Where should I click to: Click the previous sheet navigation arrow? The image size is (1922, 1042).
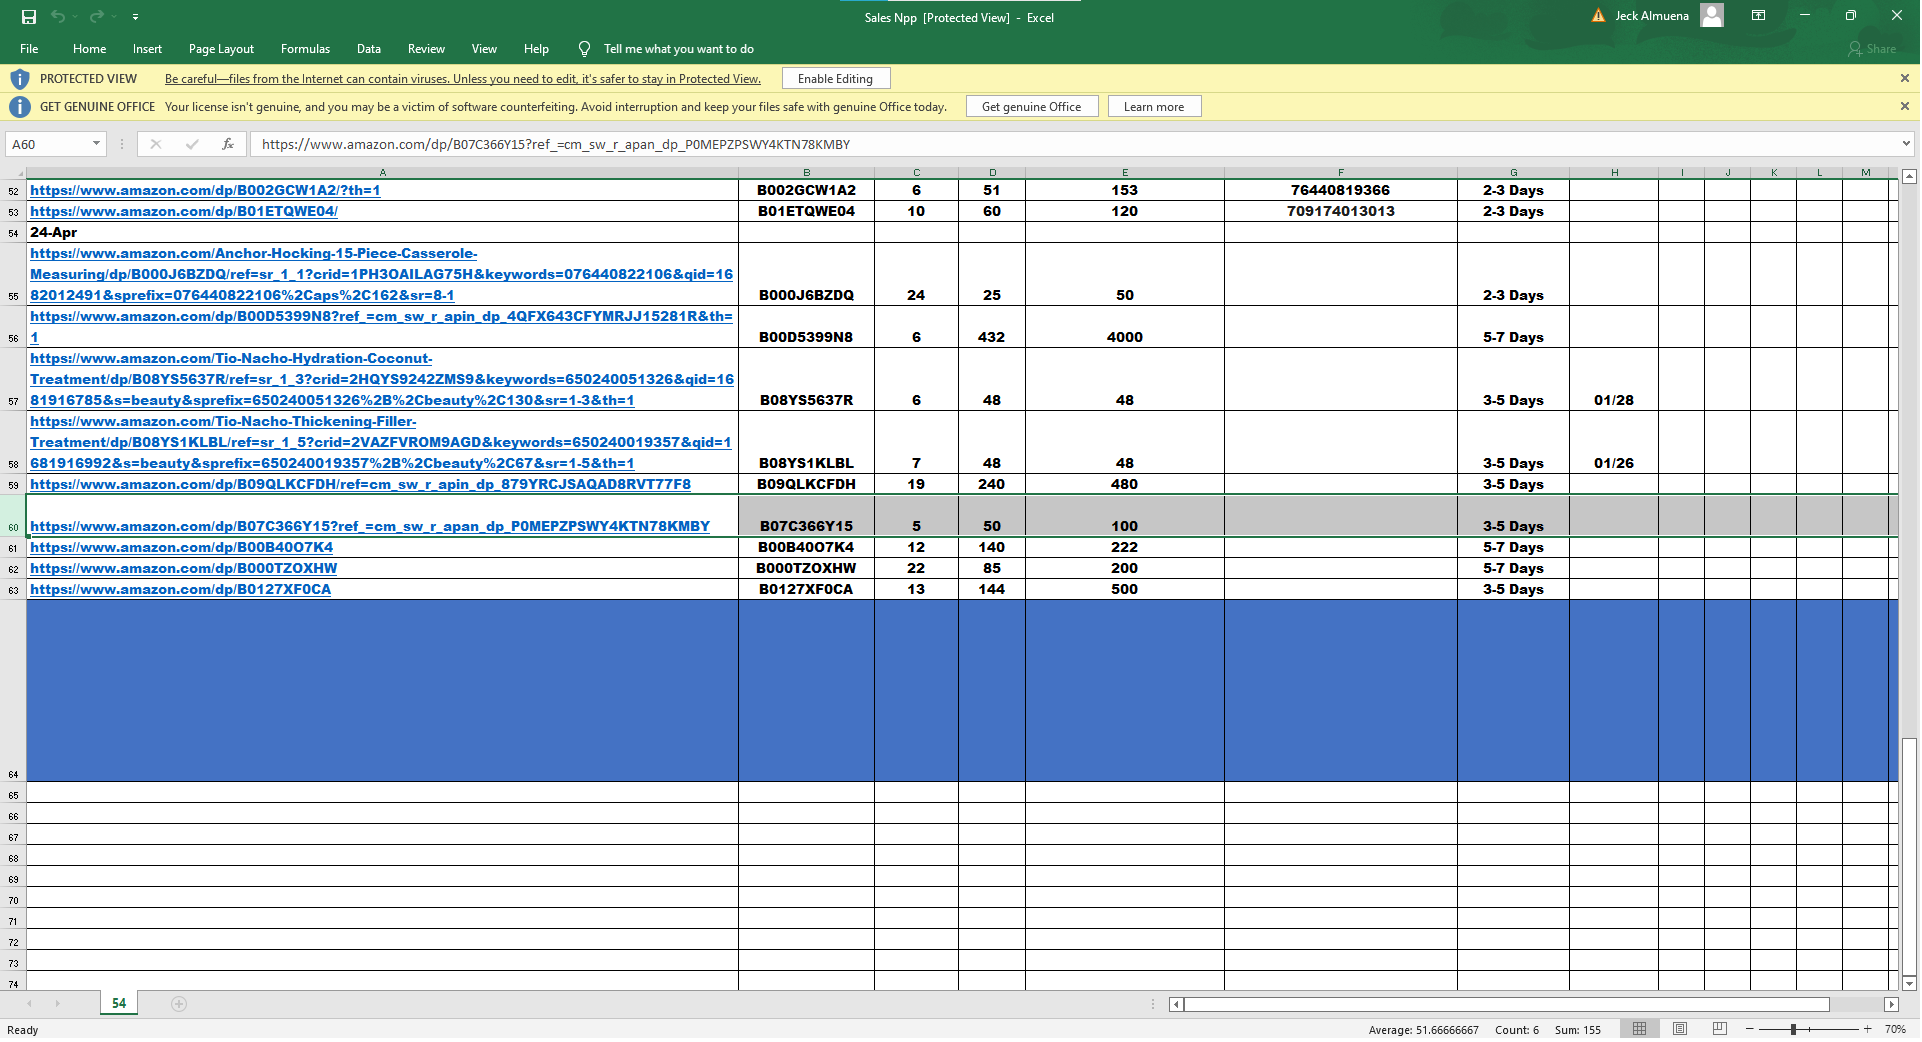(30, 1004)
